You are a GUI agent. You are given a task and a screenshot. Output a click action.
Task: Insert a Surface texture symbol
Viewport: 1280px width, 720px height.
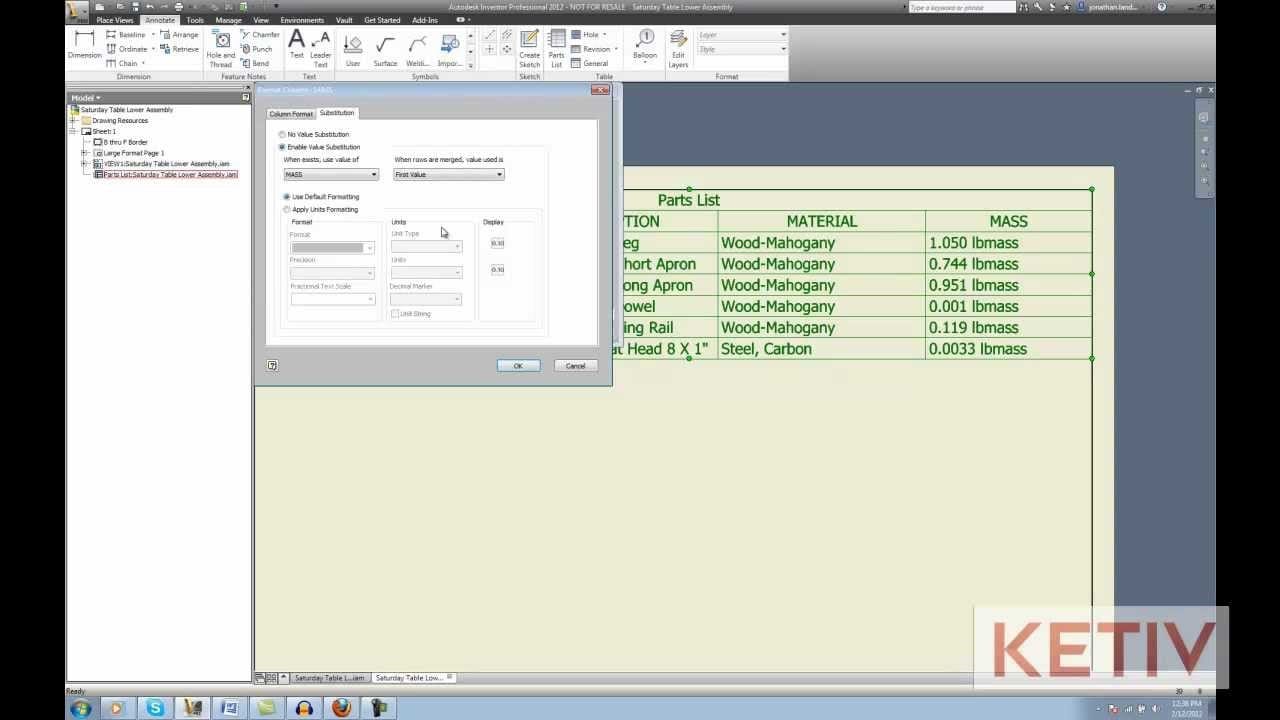click(385, 50)
